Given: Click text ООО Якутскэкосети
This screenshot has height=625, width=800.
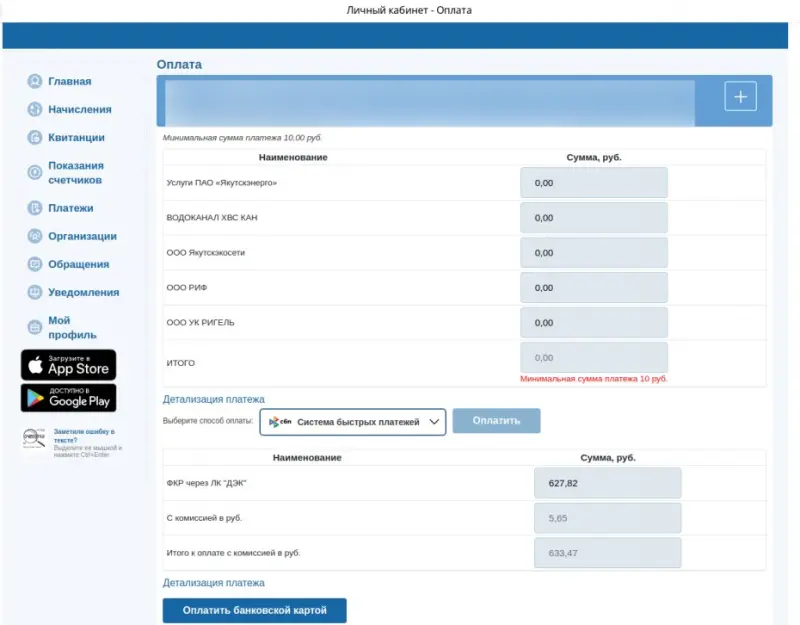Looking at the screenshot, I should click(206, 253).
